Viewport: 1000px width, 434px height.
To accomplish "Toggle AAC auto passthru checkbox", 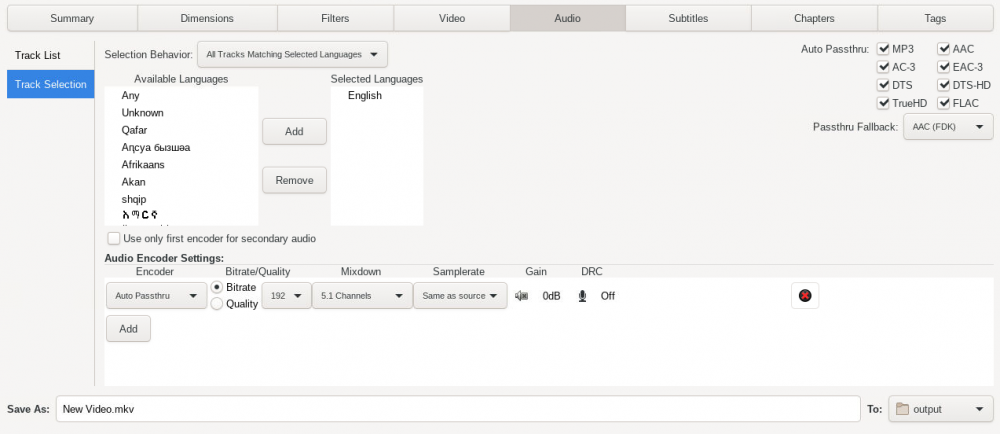I will (944, 48).
